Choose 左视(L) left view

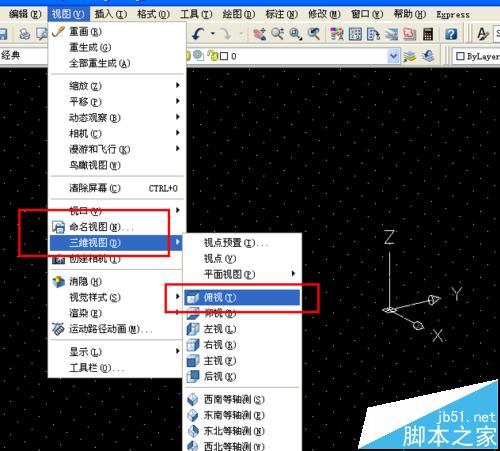pos(242,329)
